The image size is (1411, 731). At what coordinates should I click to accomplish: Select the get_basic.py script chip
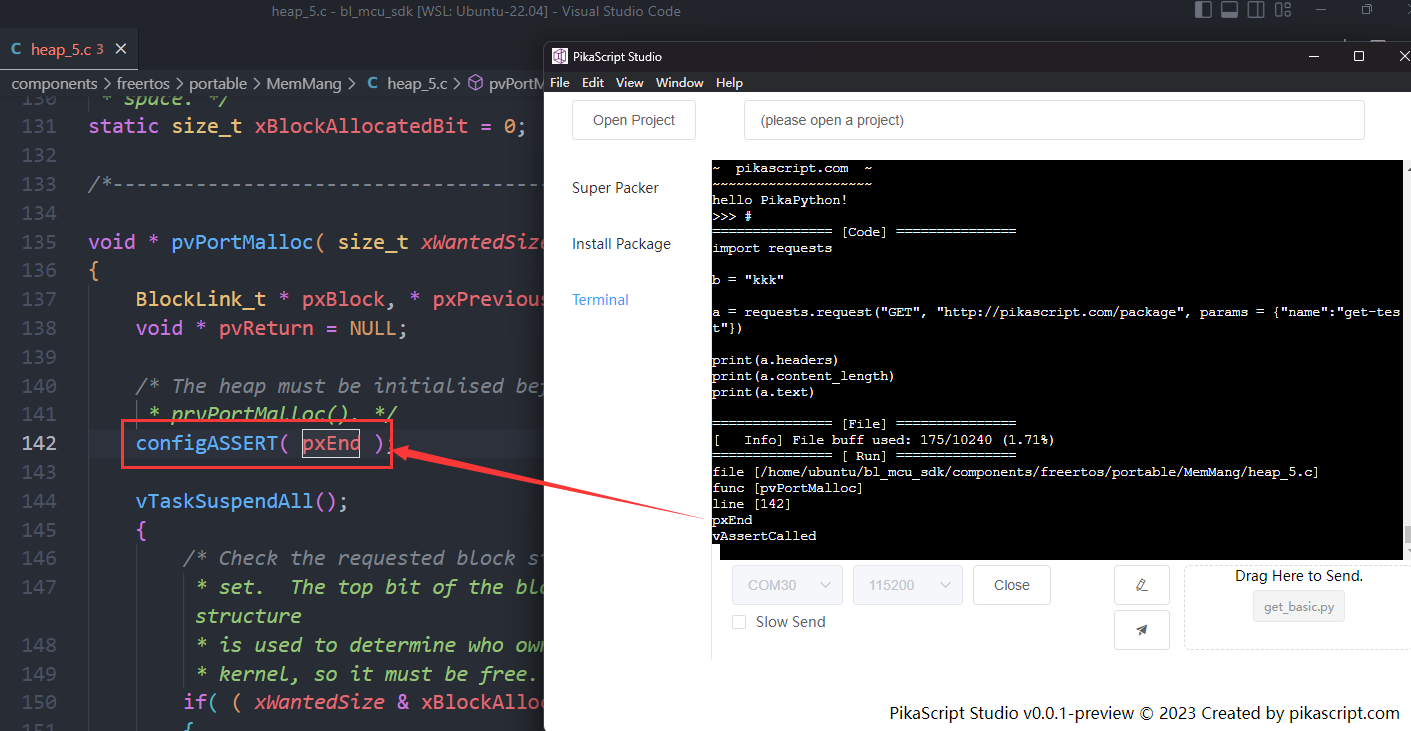pyautogui.click(x=1298, y=605)
